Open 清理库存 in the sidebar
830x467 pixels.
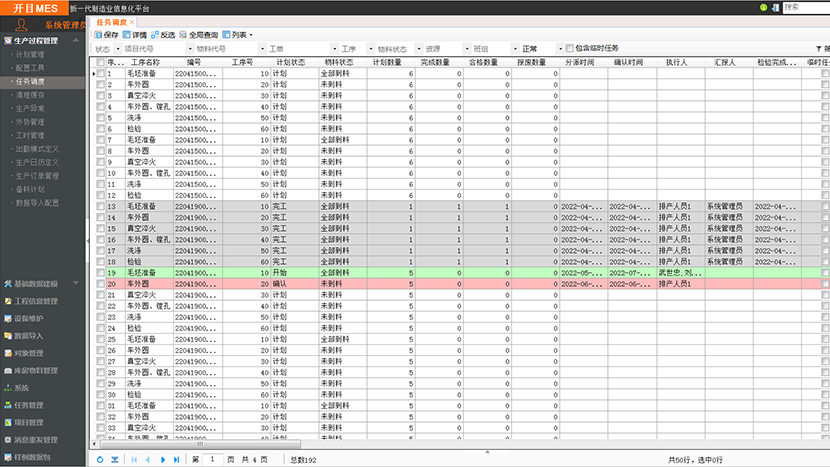tap(30, 96)
